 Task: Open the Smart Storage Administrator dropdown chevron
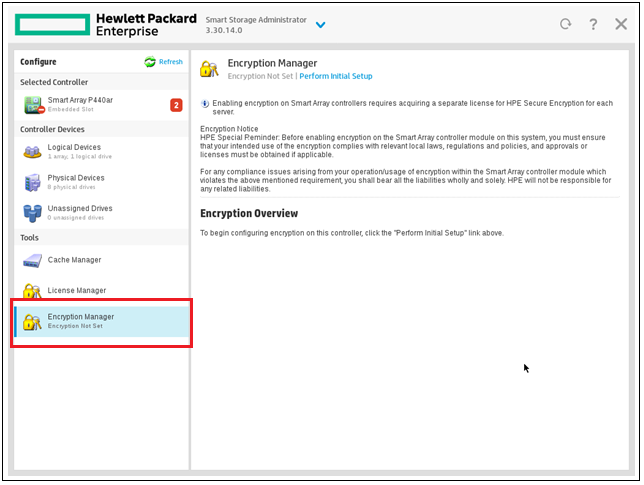321,25
